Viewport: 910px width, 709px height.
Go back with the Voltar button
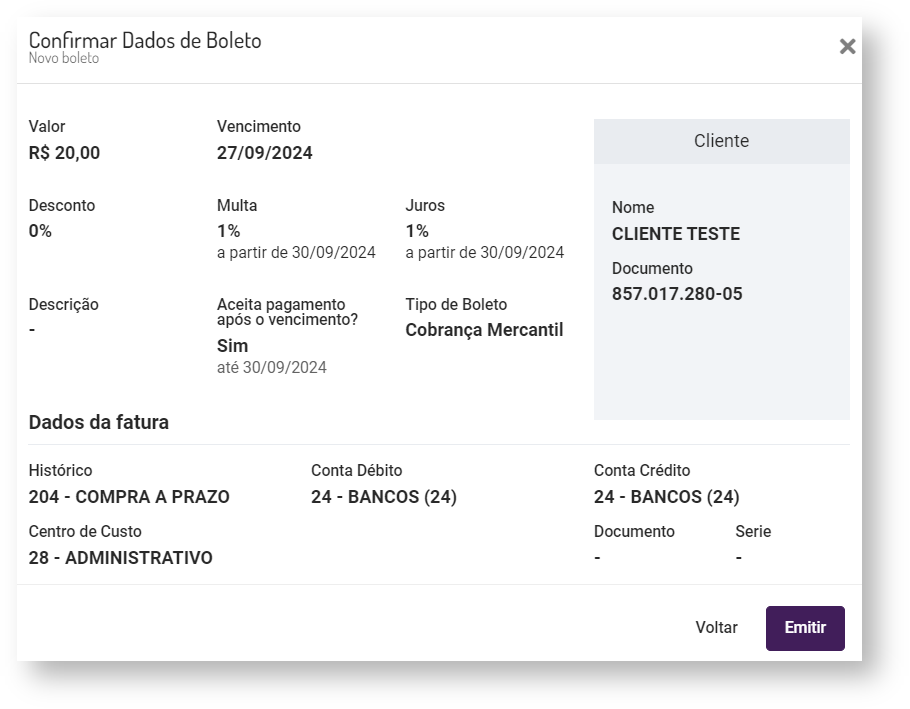click(x=716, y=628)
